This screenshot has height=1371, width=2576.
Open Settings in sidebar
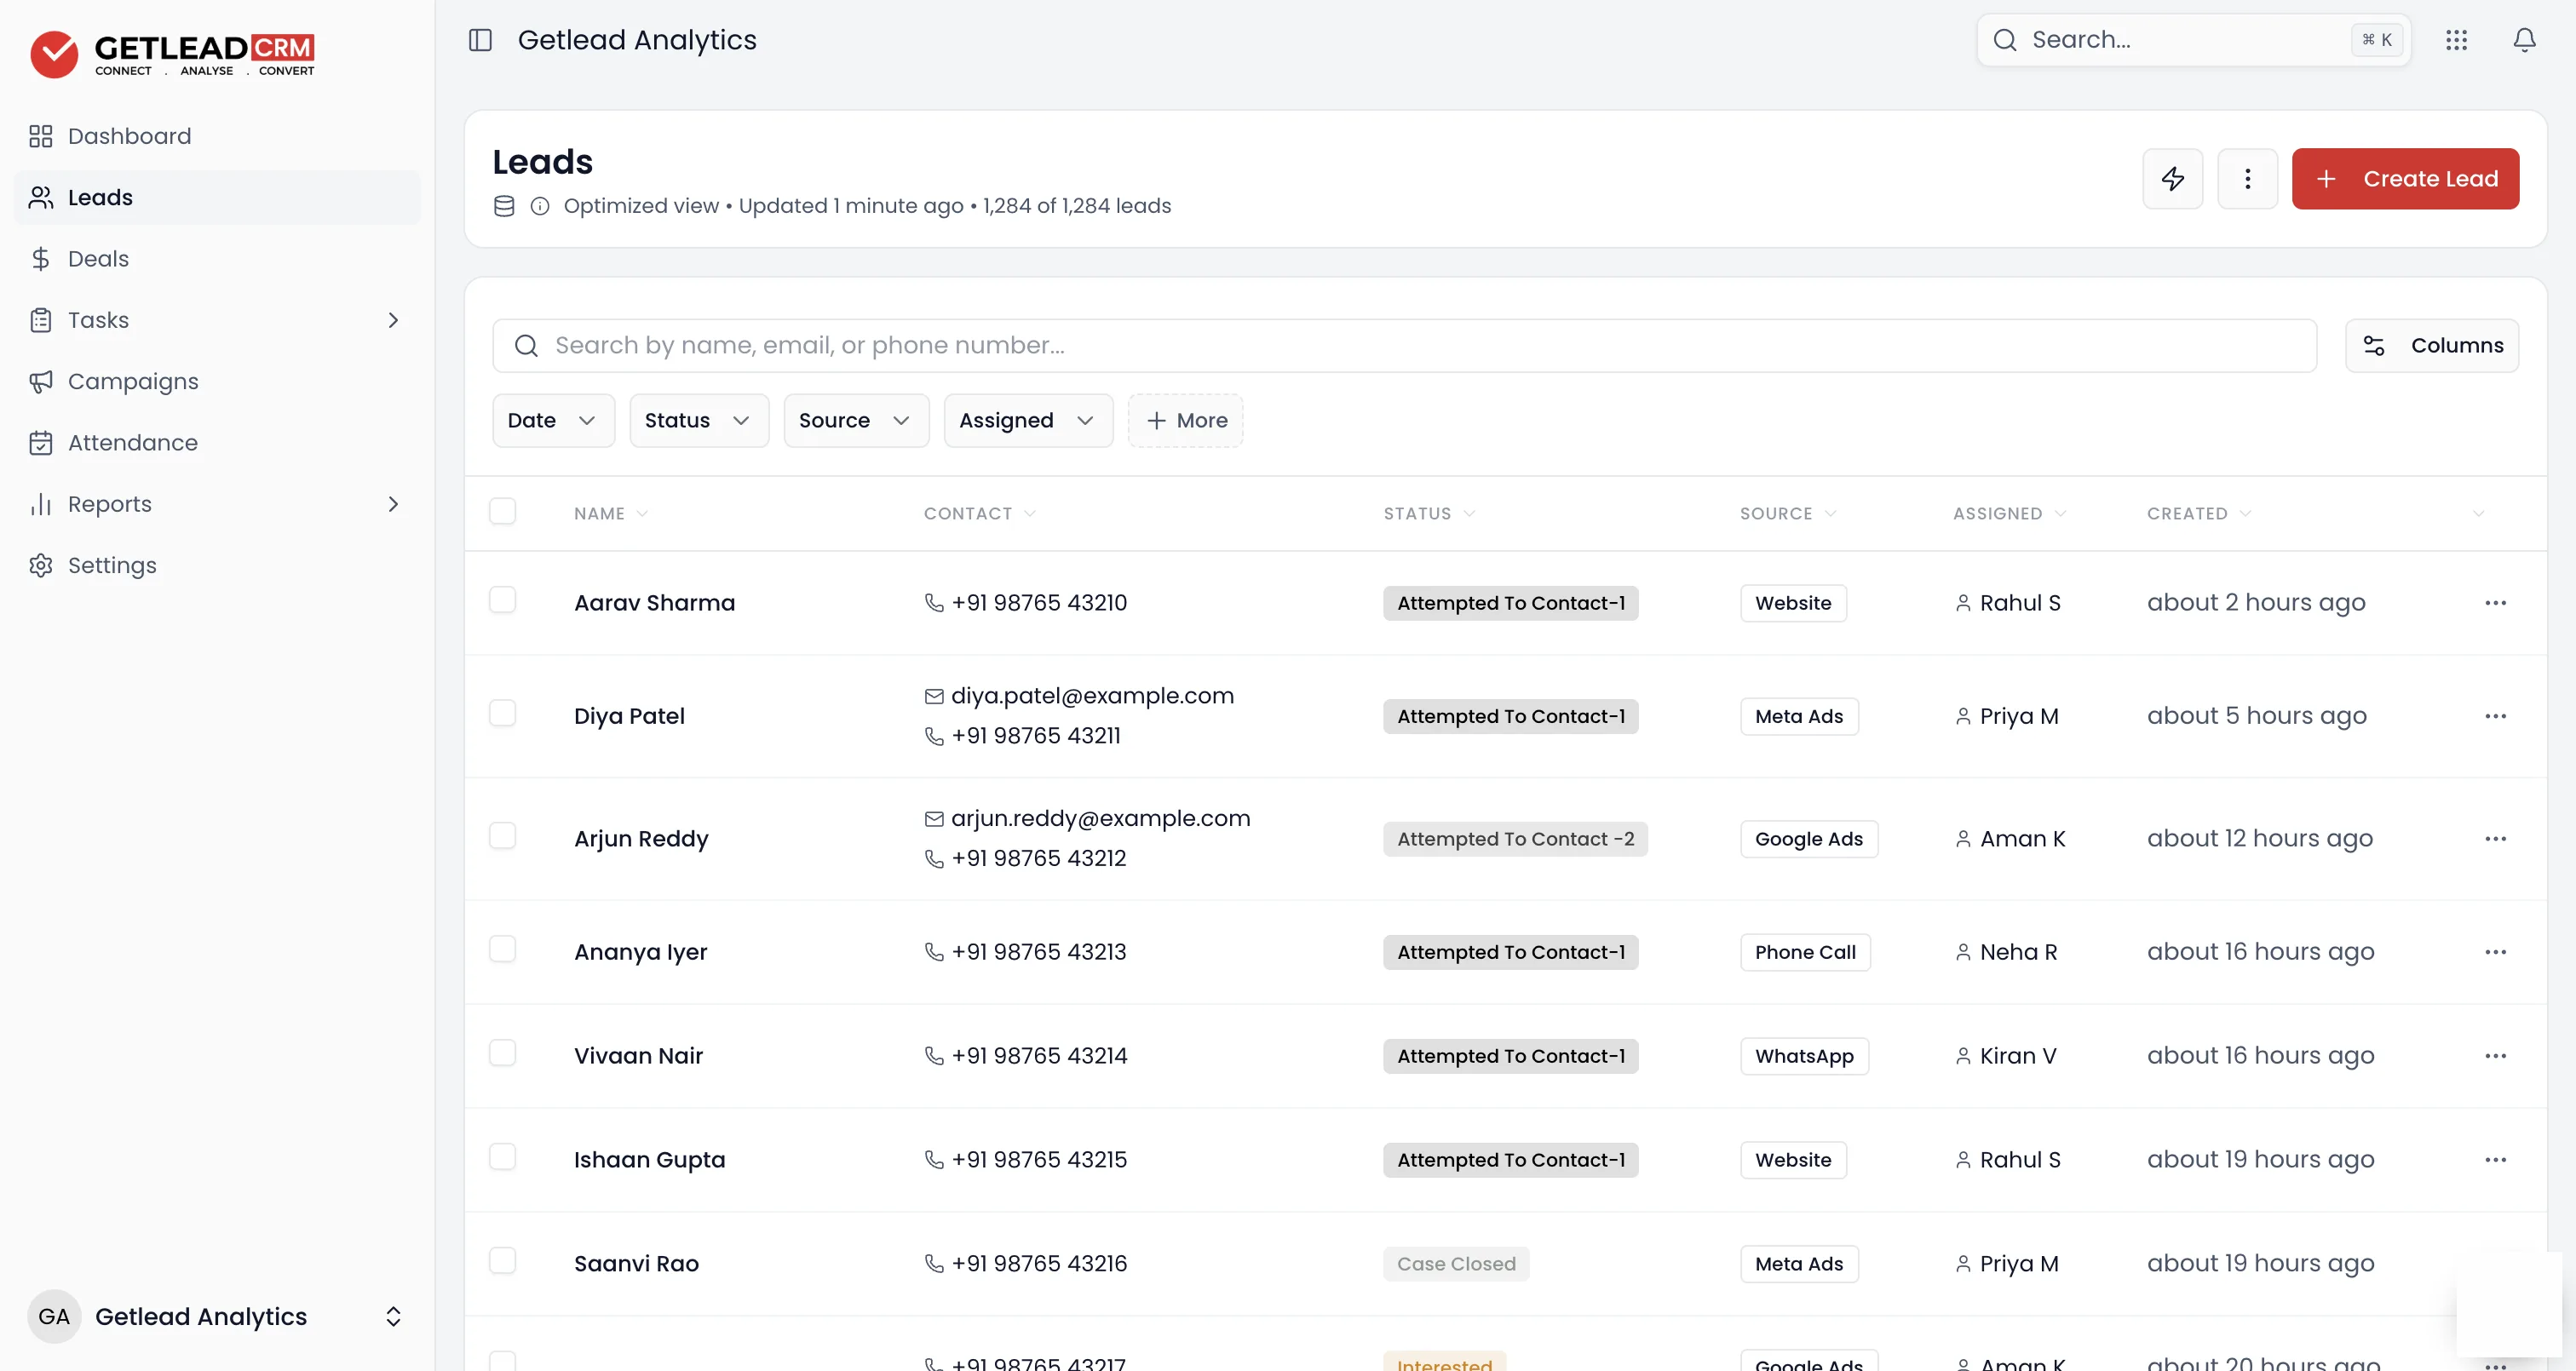coord(218,565)
